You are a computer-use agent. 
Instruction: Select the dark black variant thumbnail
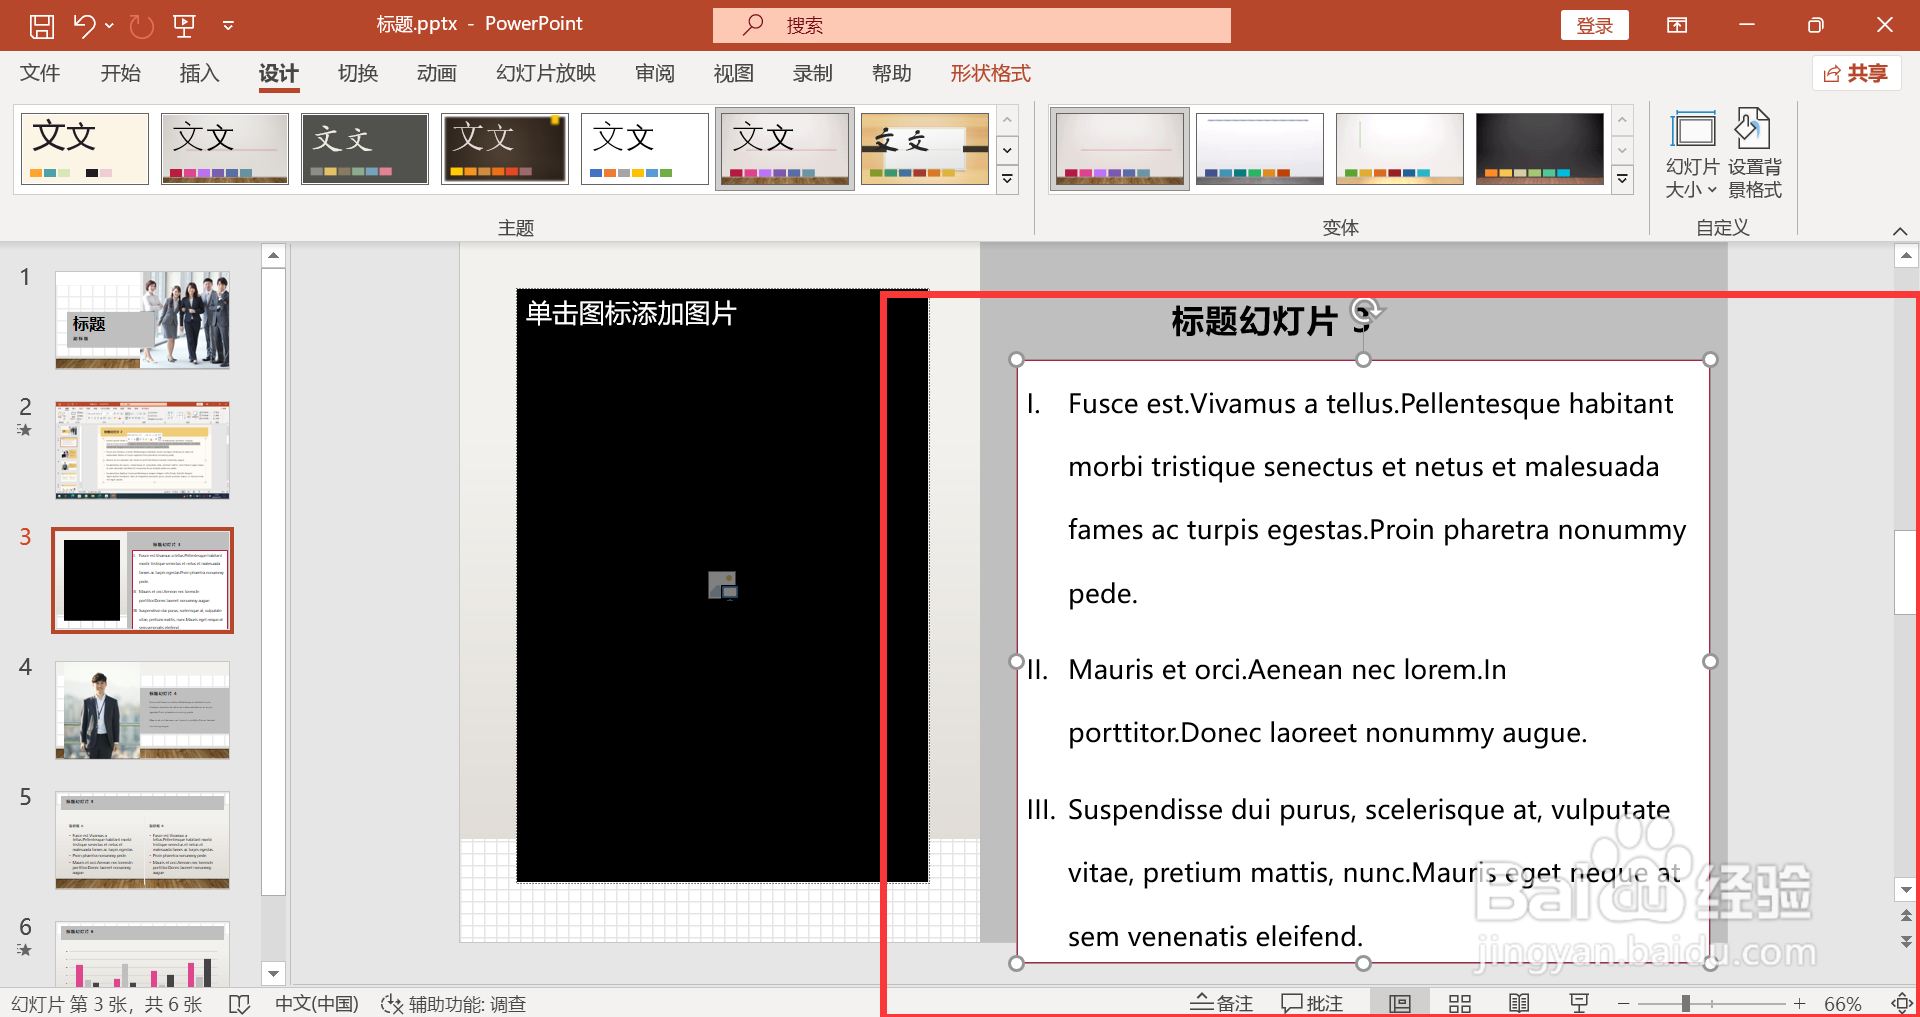[1540, 148]
